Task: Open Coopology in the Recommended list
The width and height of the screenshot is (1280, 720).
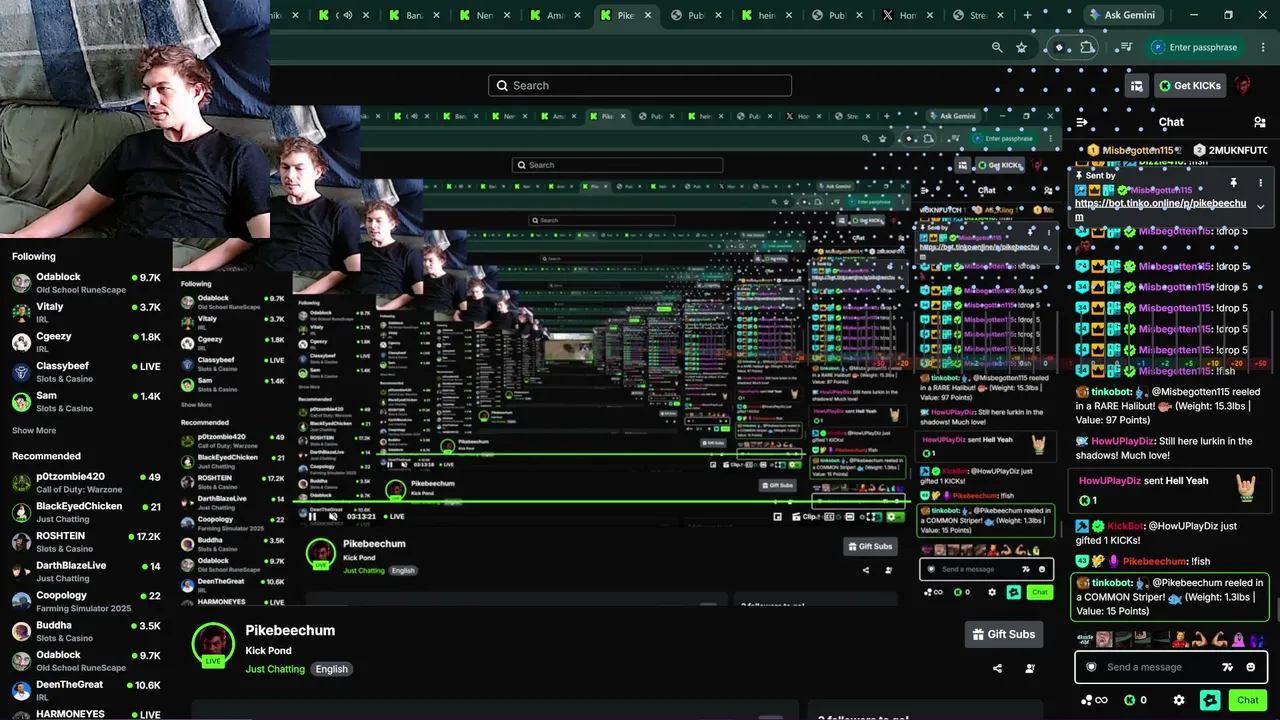Action: (86, 602)
